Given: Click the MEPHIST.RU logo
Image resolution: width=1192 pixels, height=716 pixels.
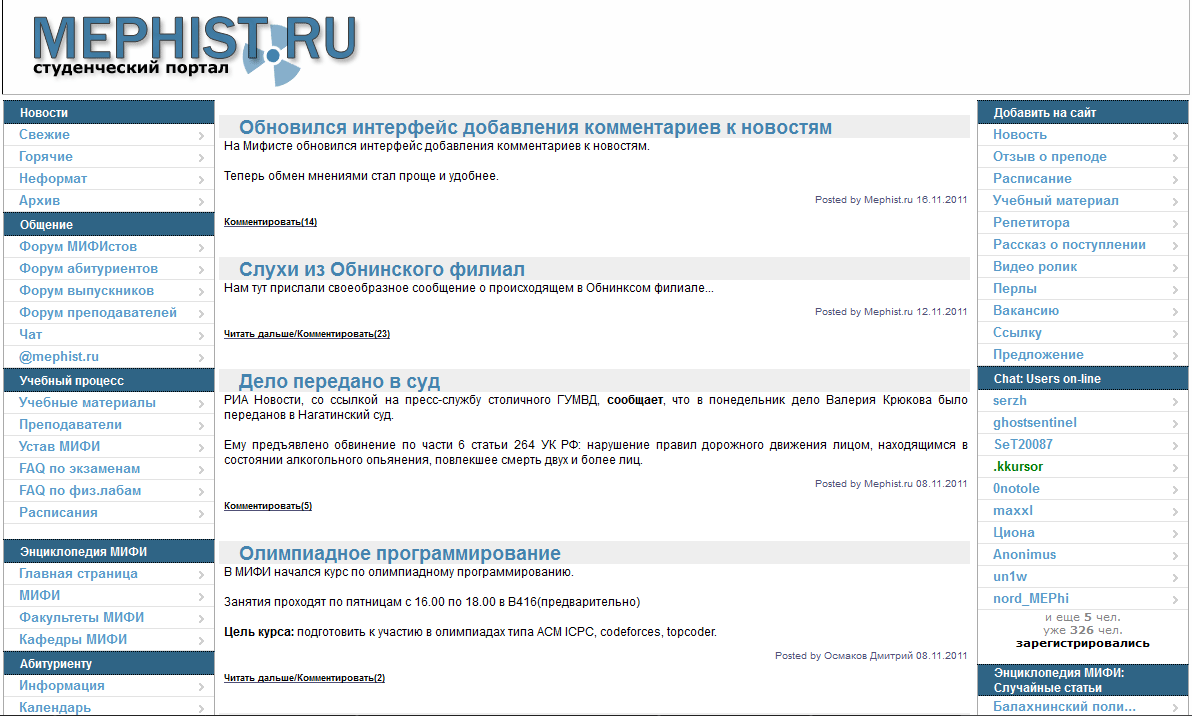Looking at the screenshot, I should click(x=195, y=42).
